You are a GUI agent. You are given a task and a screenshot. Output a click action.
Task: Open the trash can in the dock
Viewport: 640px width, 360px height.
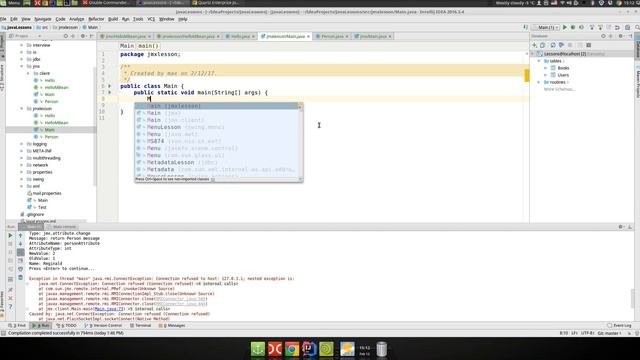(x=381, y=349)
